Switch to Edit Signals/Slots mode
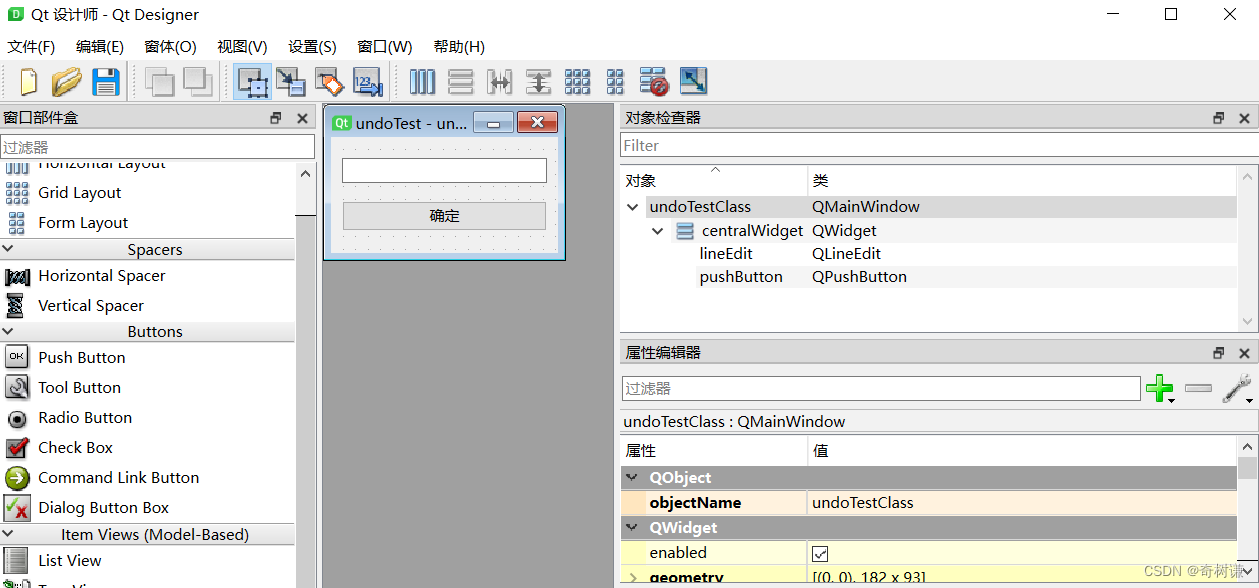 [291, 81]
